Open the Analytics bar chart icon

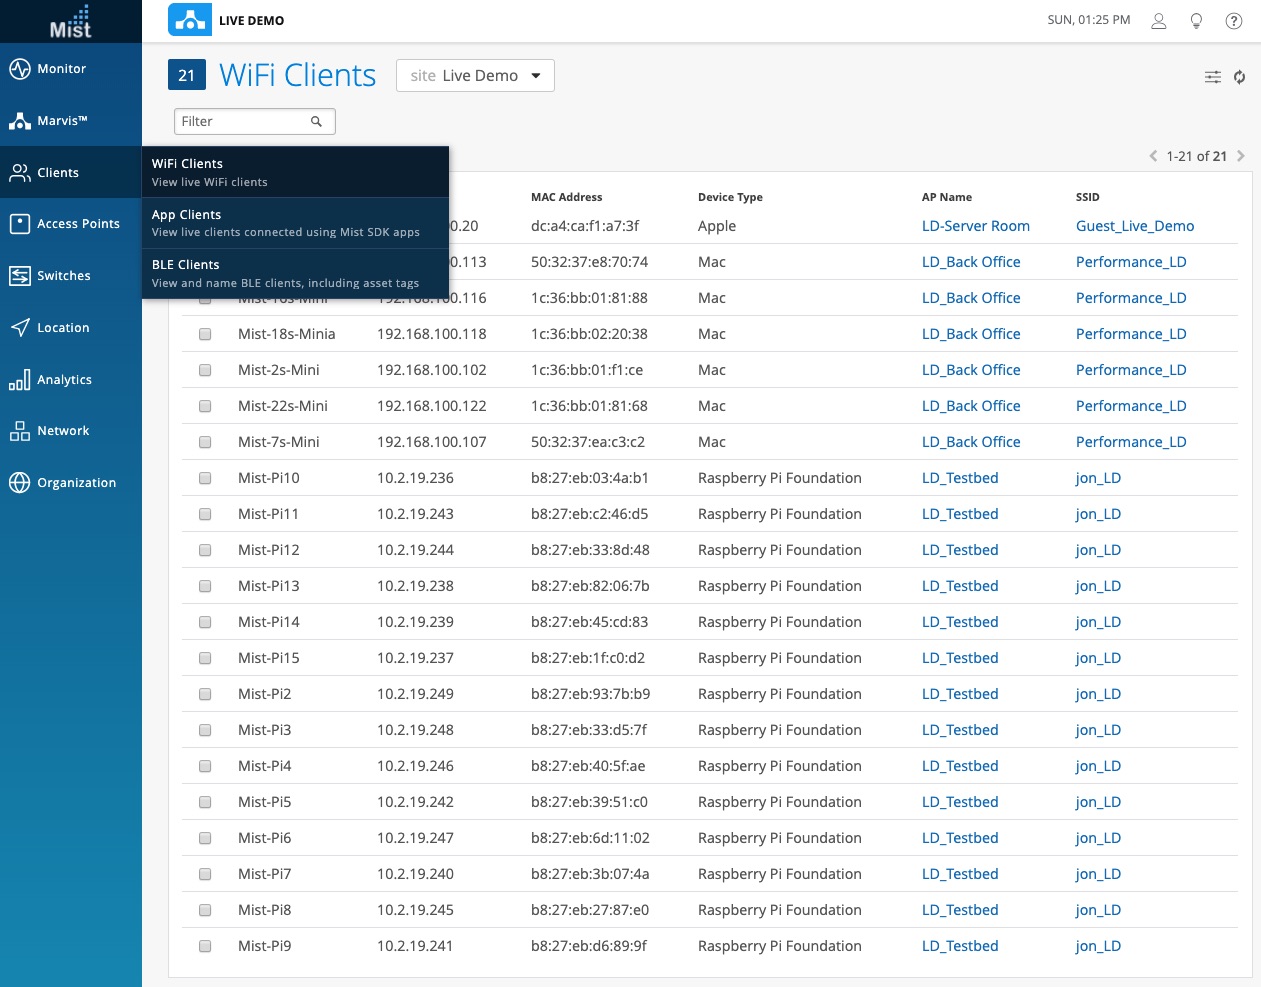20,380
